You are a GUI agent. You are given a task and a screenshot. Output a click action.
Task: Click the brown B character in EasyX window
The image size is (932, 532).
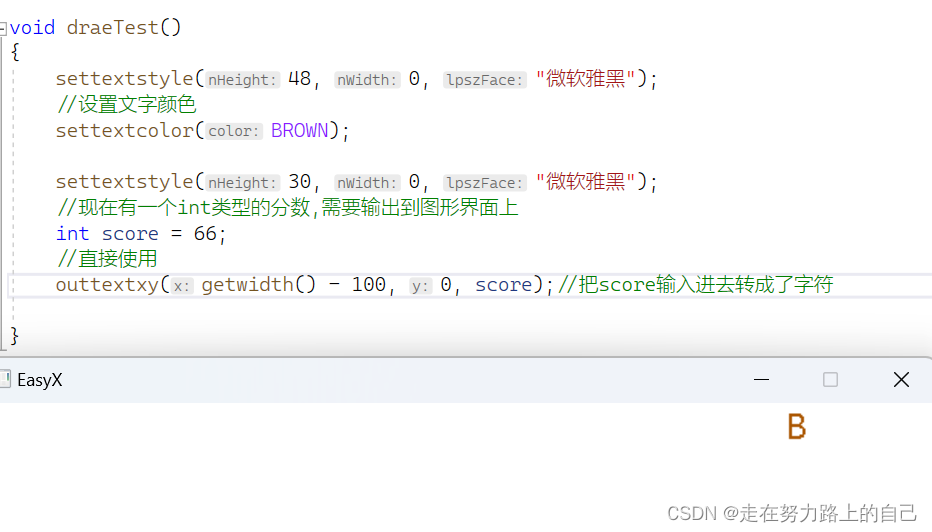(796, 427)
